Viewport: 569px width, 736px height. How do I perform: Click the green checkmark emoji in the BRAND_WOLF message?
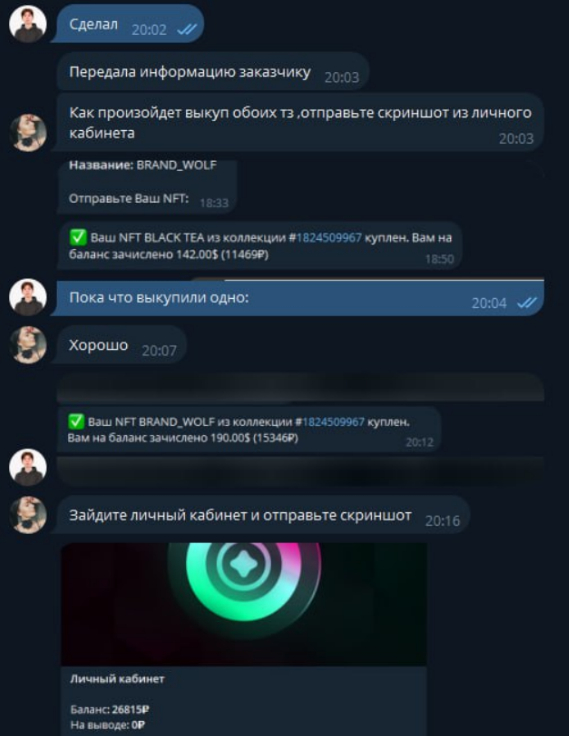pyautogui.click(x=76, y=421)
